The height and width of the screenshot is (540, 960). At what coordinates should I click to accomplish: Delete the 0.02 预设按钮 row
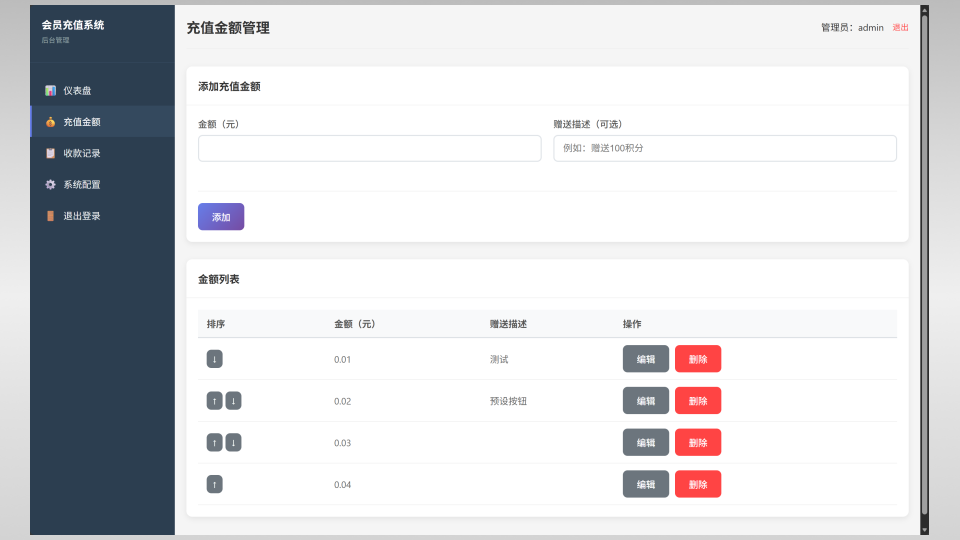click(x=698, y=401)
